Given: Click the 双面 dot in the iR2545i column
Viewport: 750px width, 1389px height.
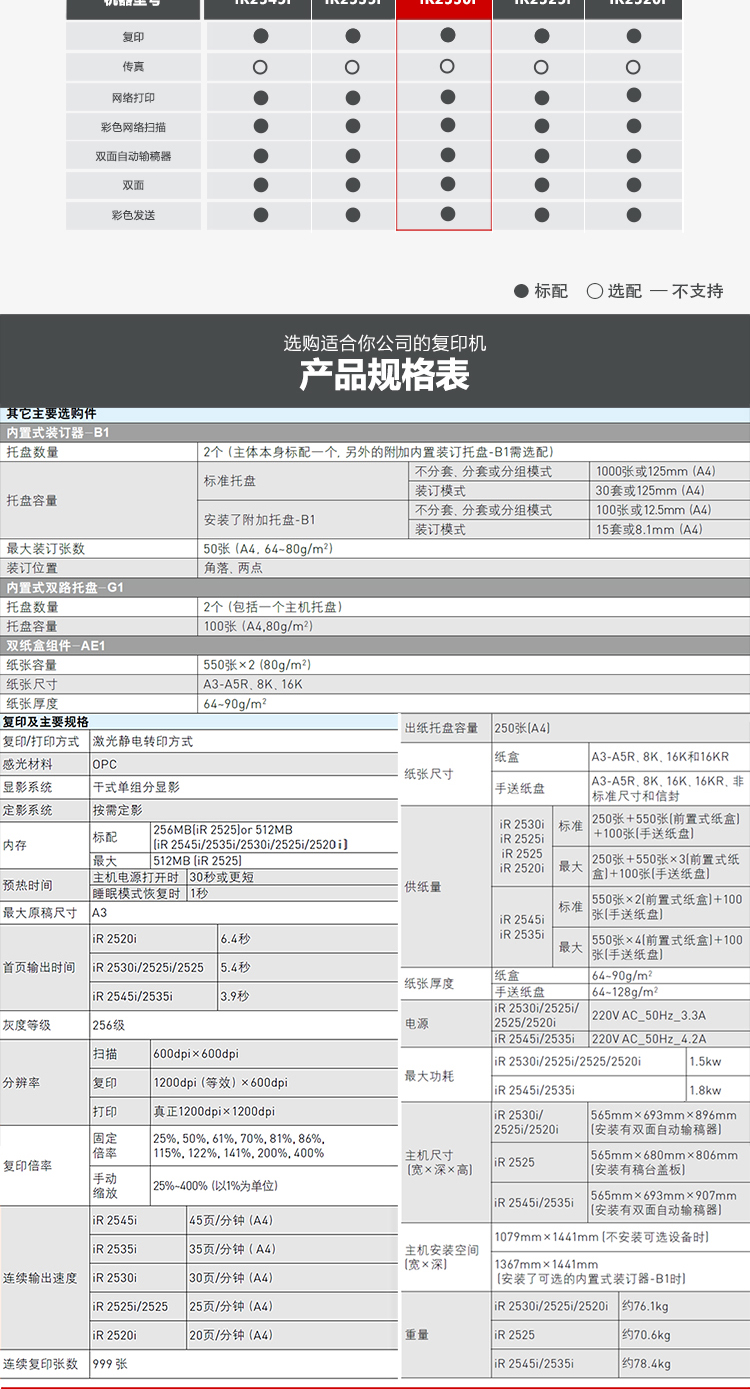Looking at the screenshot, I should click(260, 185).
